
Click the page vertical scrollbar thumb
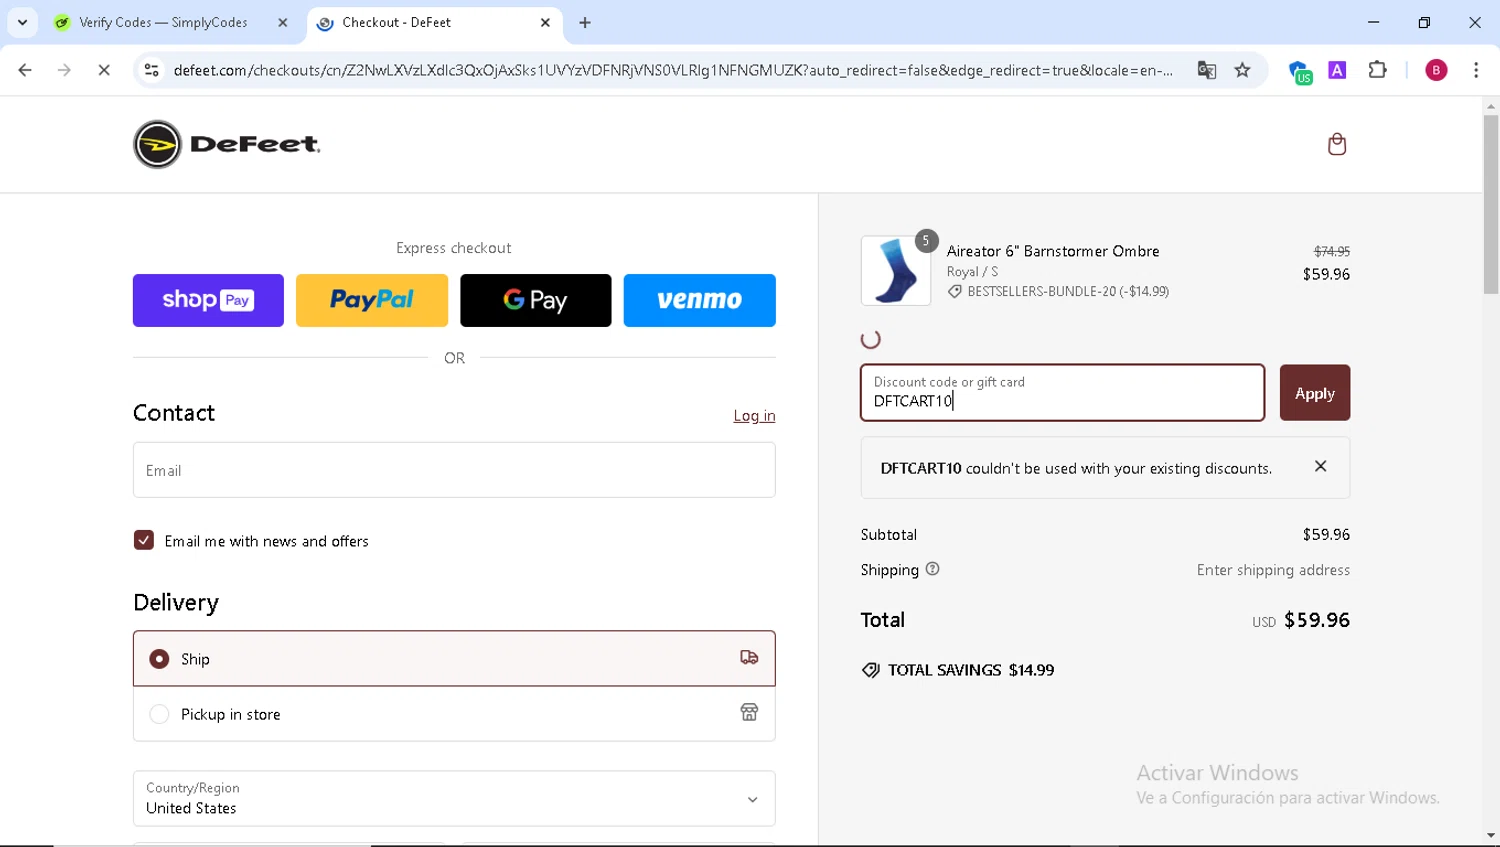coord(1491,204)
